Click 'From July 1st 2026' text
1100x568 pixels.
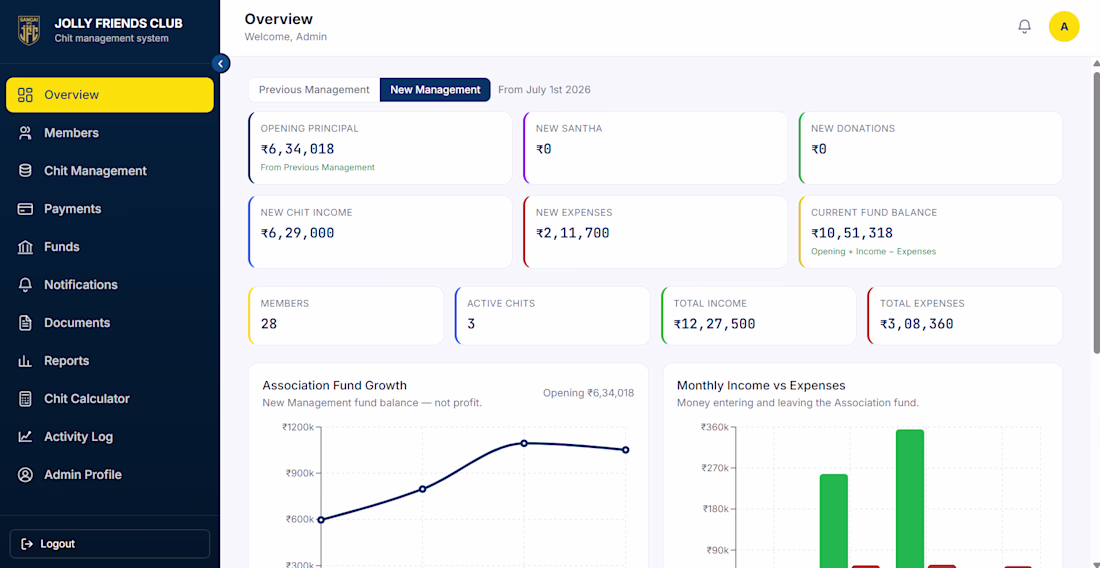pyautogui.click(x=544, y=90)
